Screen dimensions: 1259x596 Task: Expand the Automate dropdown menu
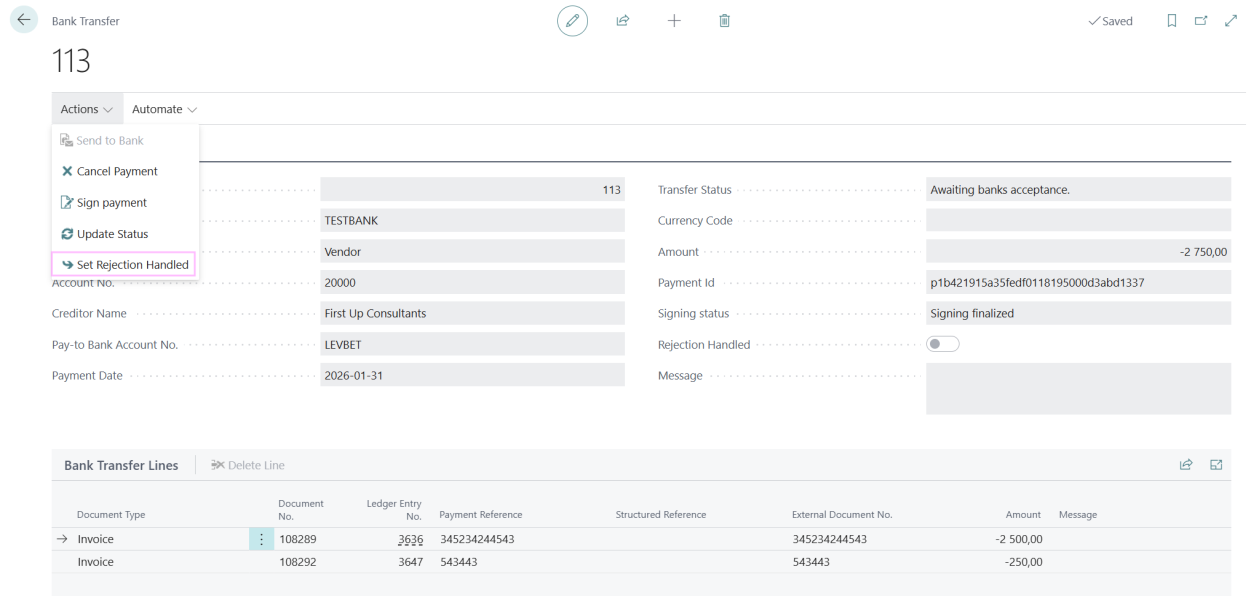165,109
